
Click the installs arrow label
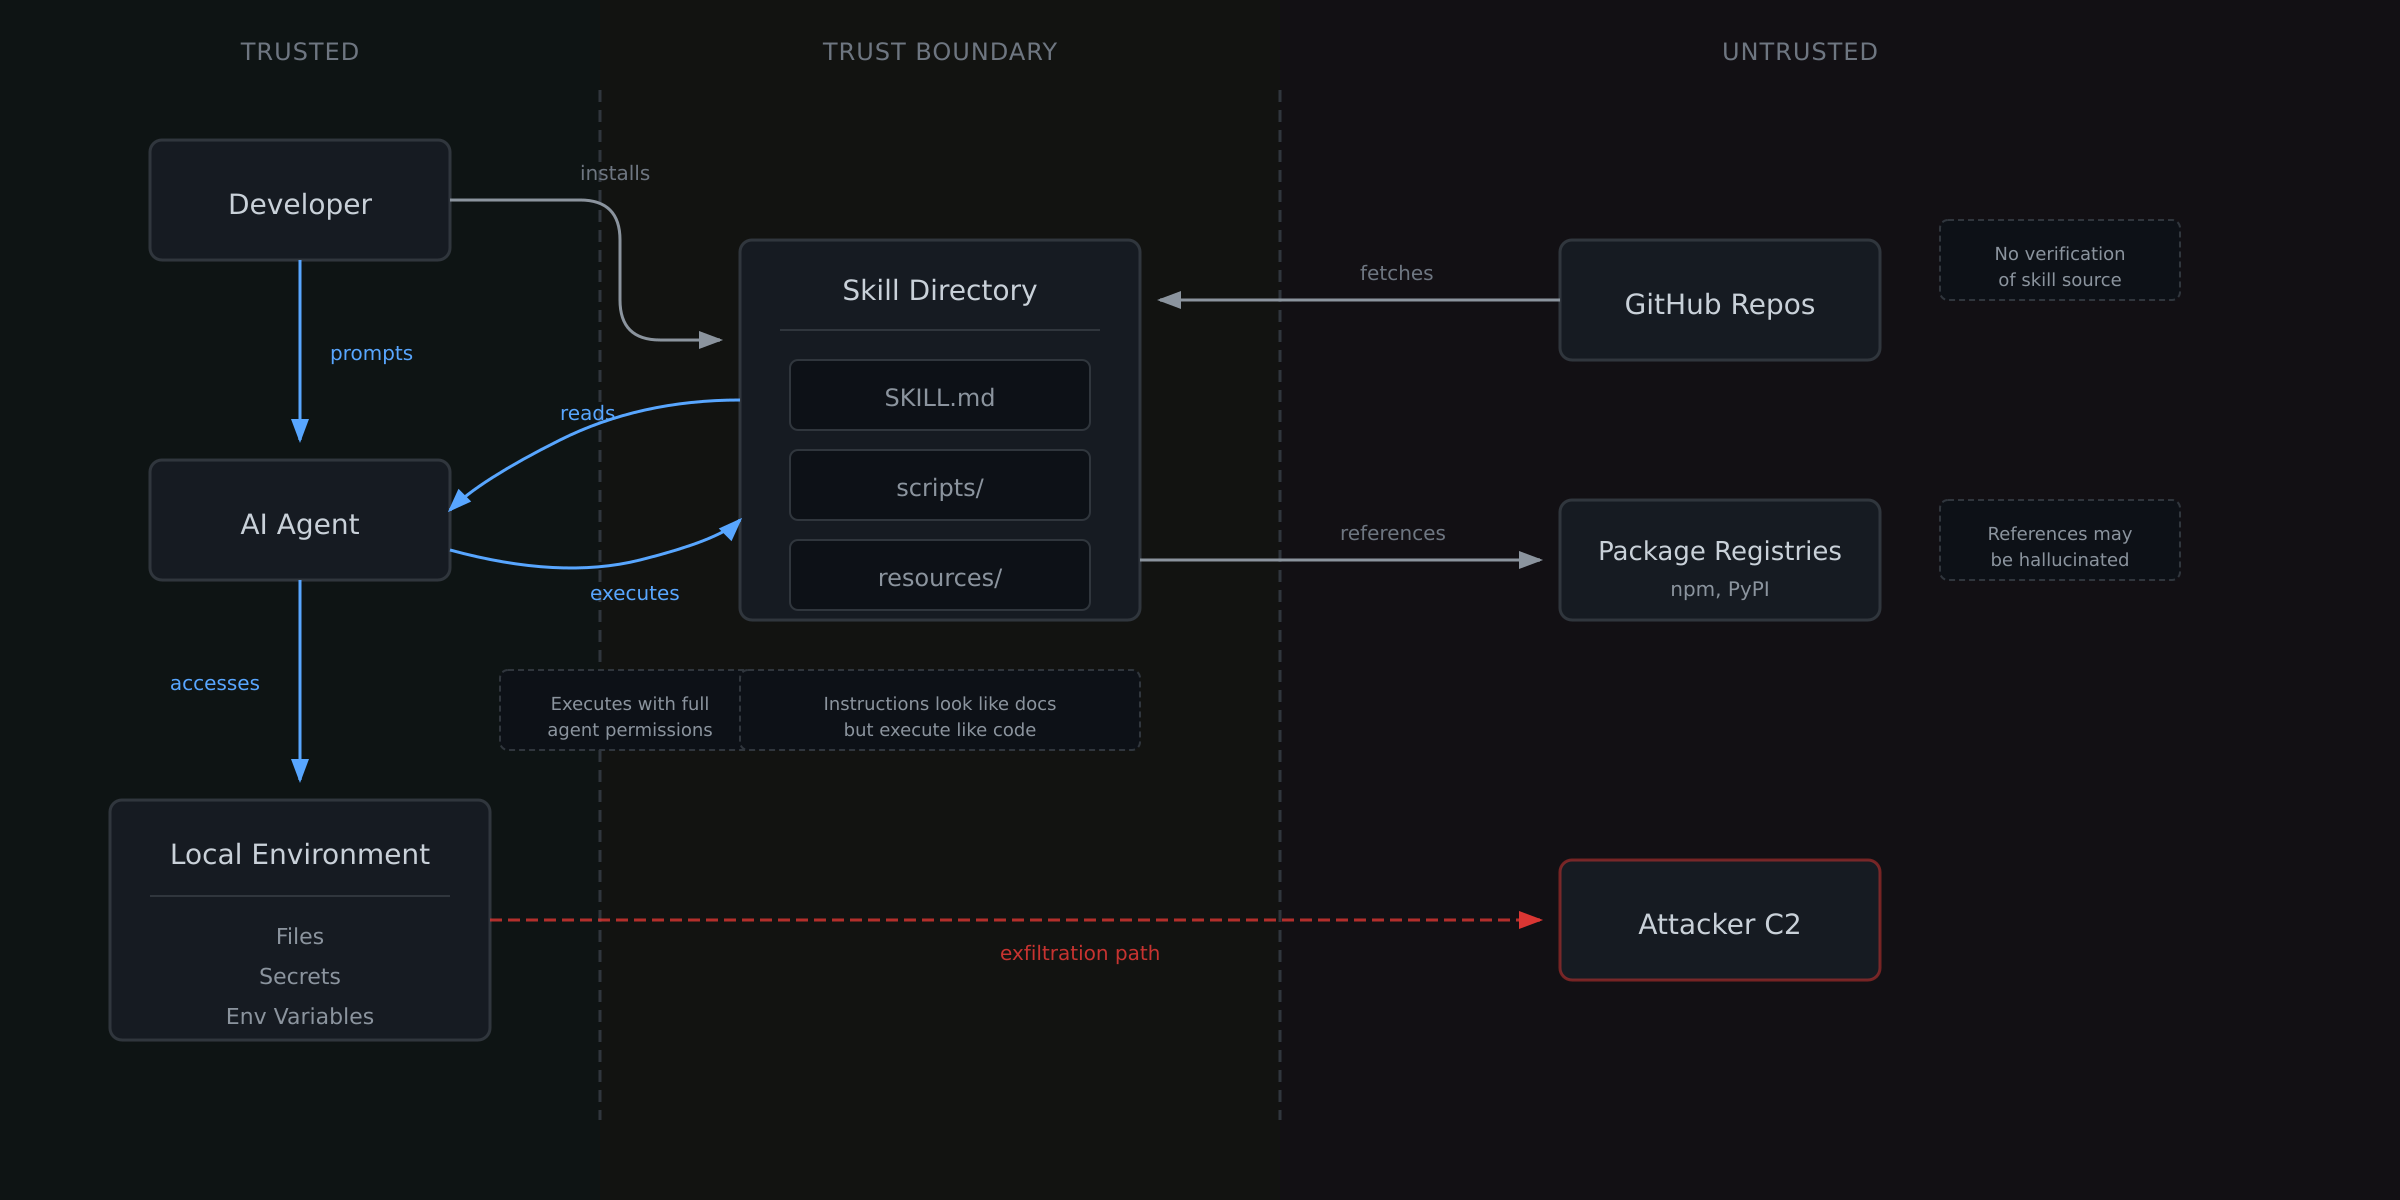[613, 172]
